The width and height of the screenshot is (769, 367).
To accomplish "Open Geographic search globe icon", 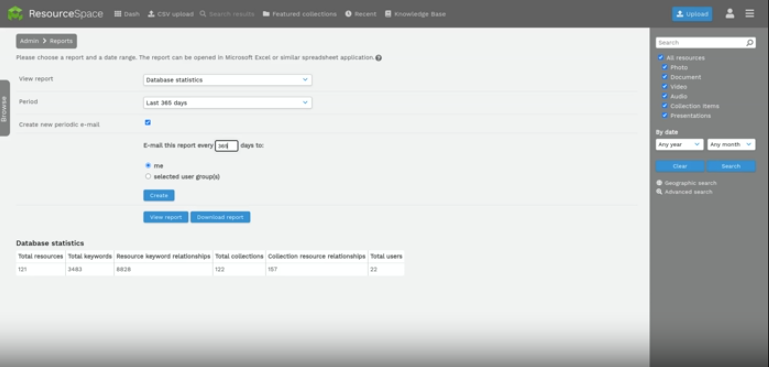I will tap(659, 183).
